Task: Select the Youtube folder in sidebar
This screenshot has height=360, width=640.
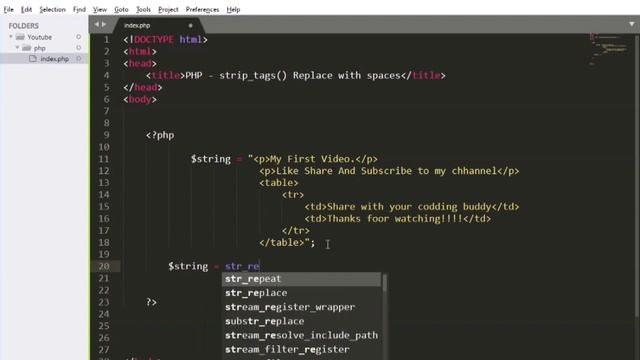Action: pyautogui.click(x=40, y=37)
